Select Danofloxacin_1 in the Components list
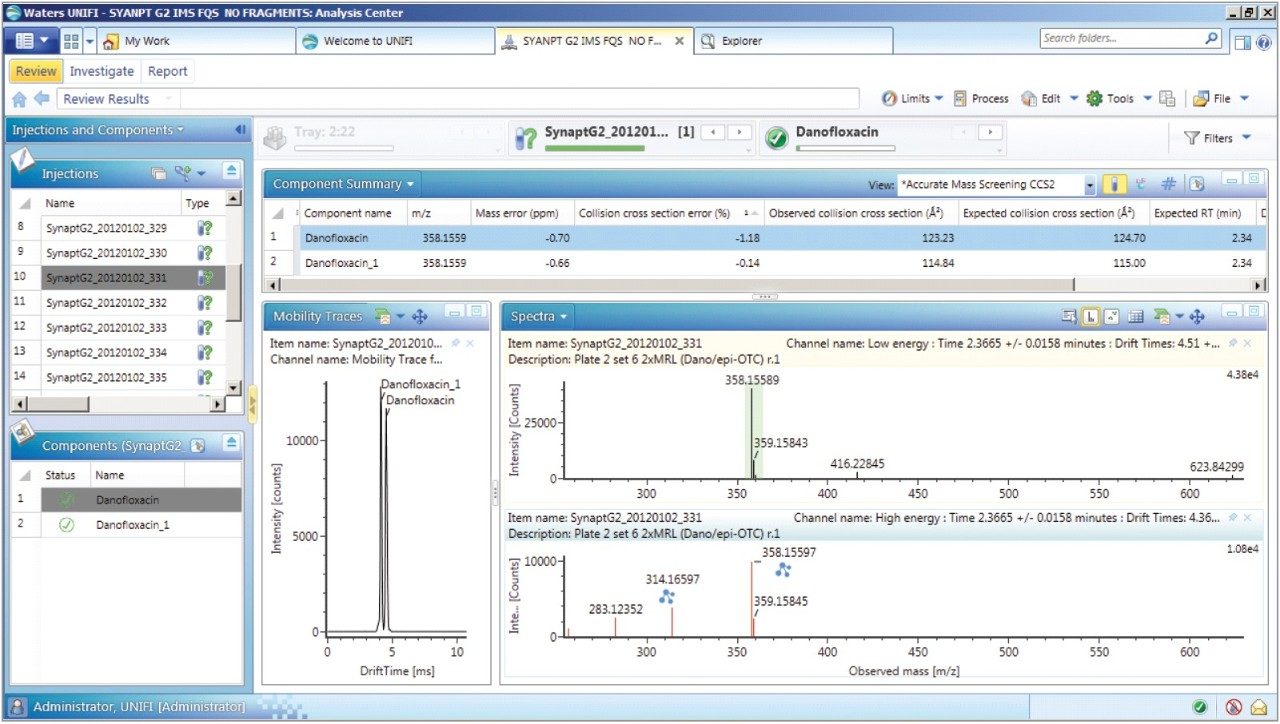Screen dimensions: 1280x724 133,524
